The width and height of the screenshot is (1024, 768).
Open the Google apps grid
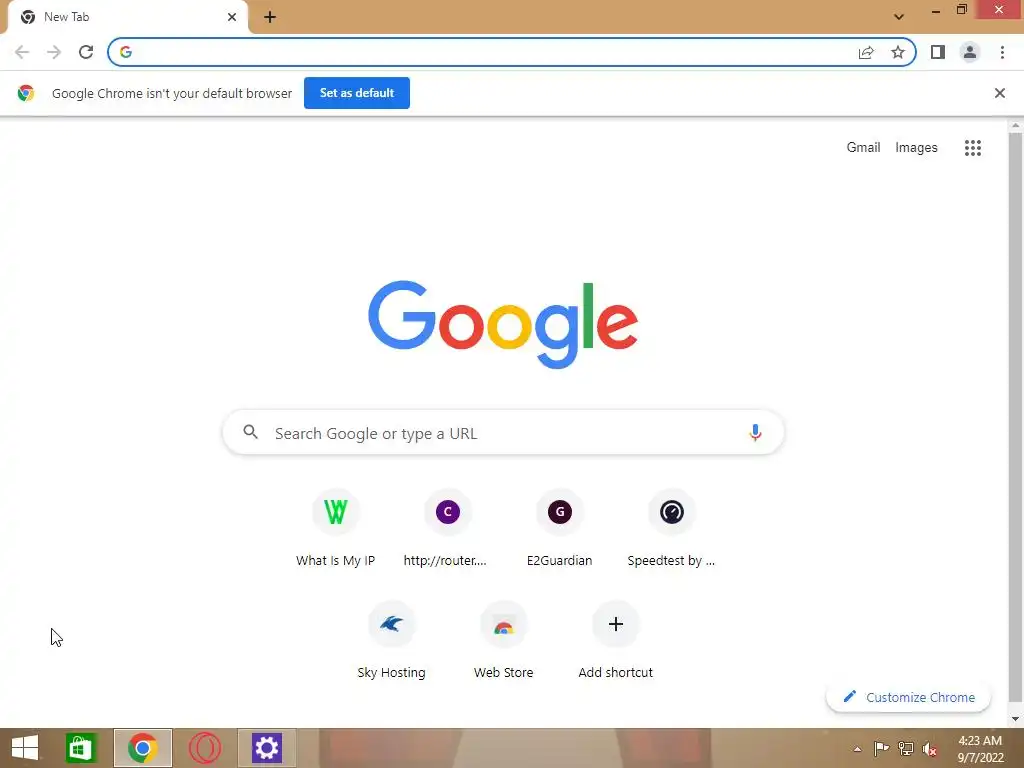coord(973,148)
